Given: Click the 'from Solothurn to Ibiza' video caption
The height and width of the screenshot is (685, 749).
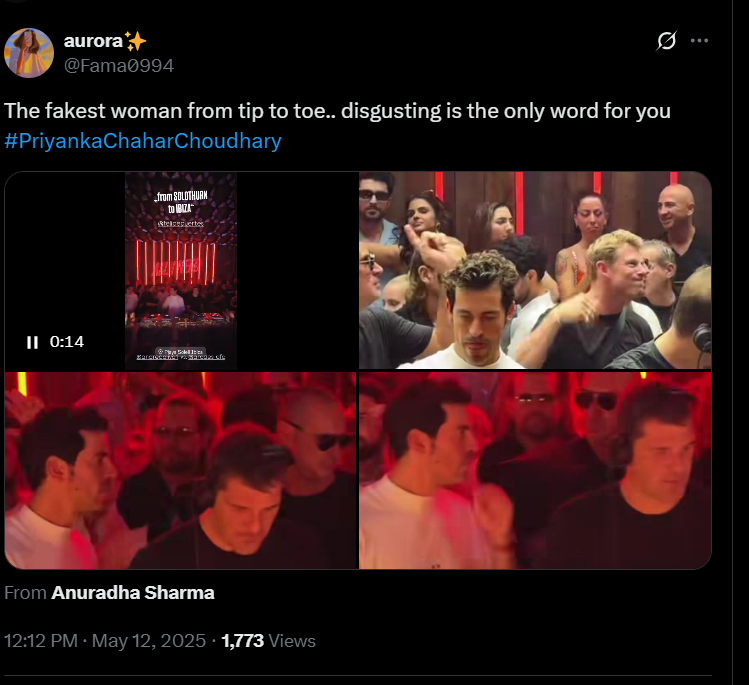Looking at the screenshot, I should coord(181,202).
